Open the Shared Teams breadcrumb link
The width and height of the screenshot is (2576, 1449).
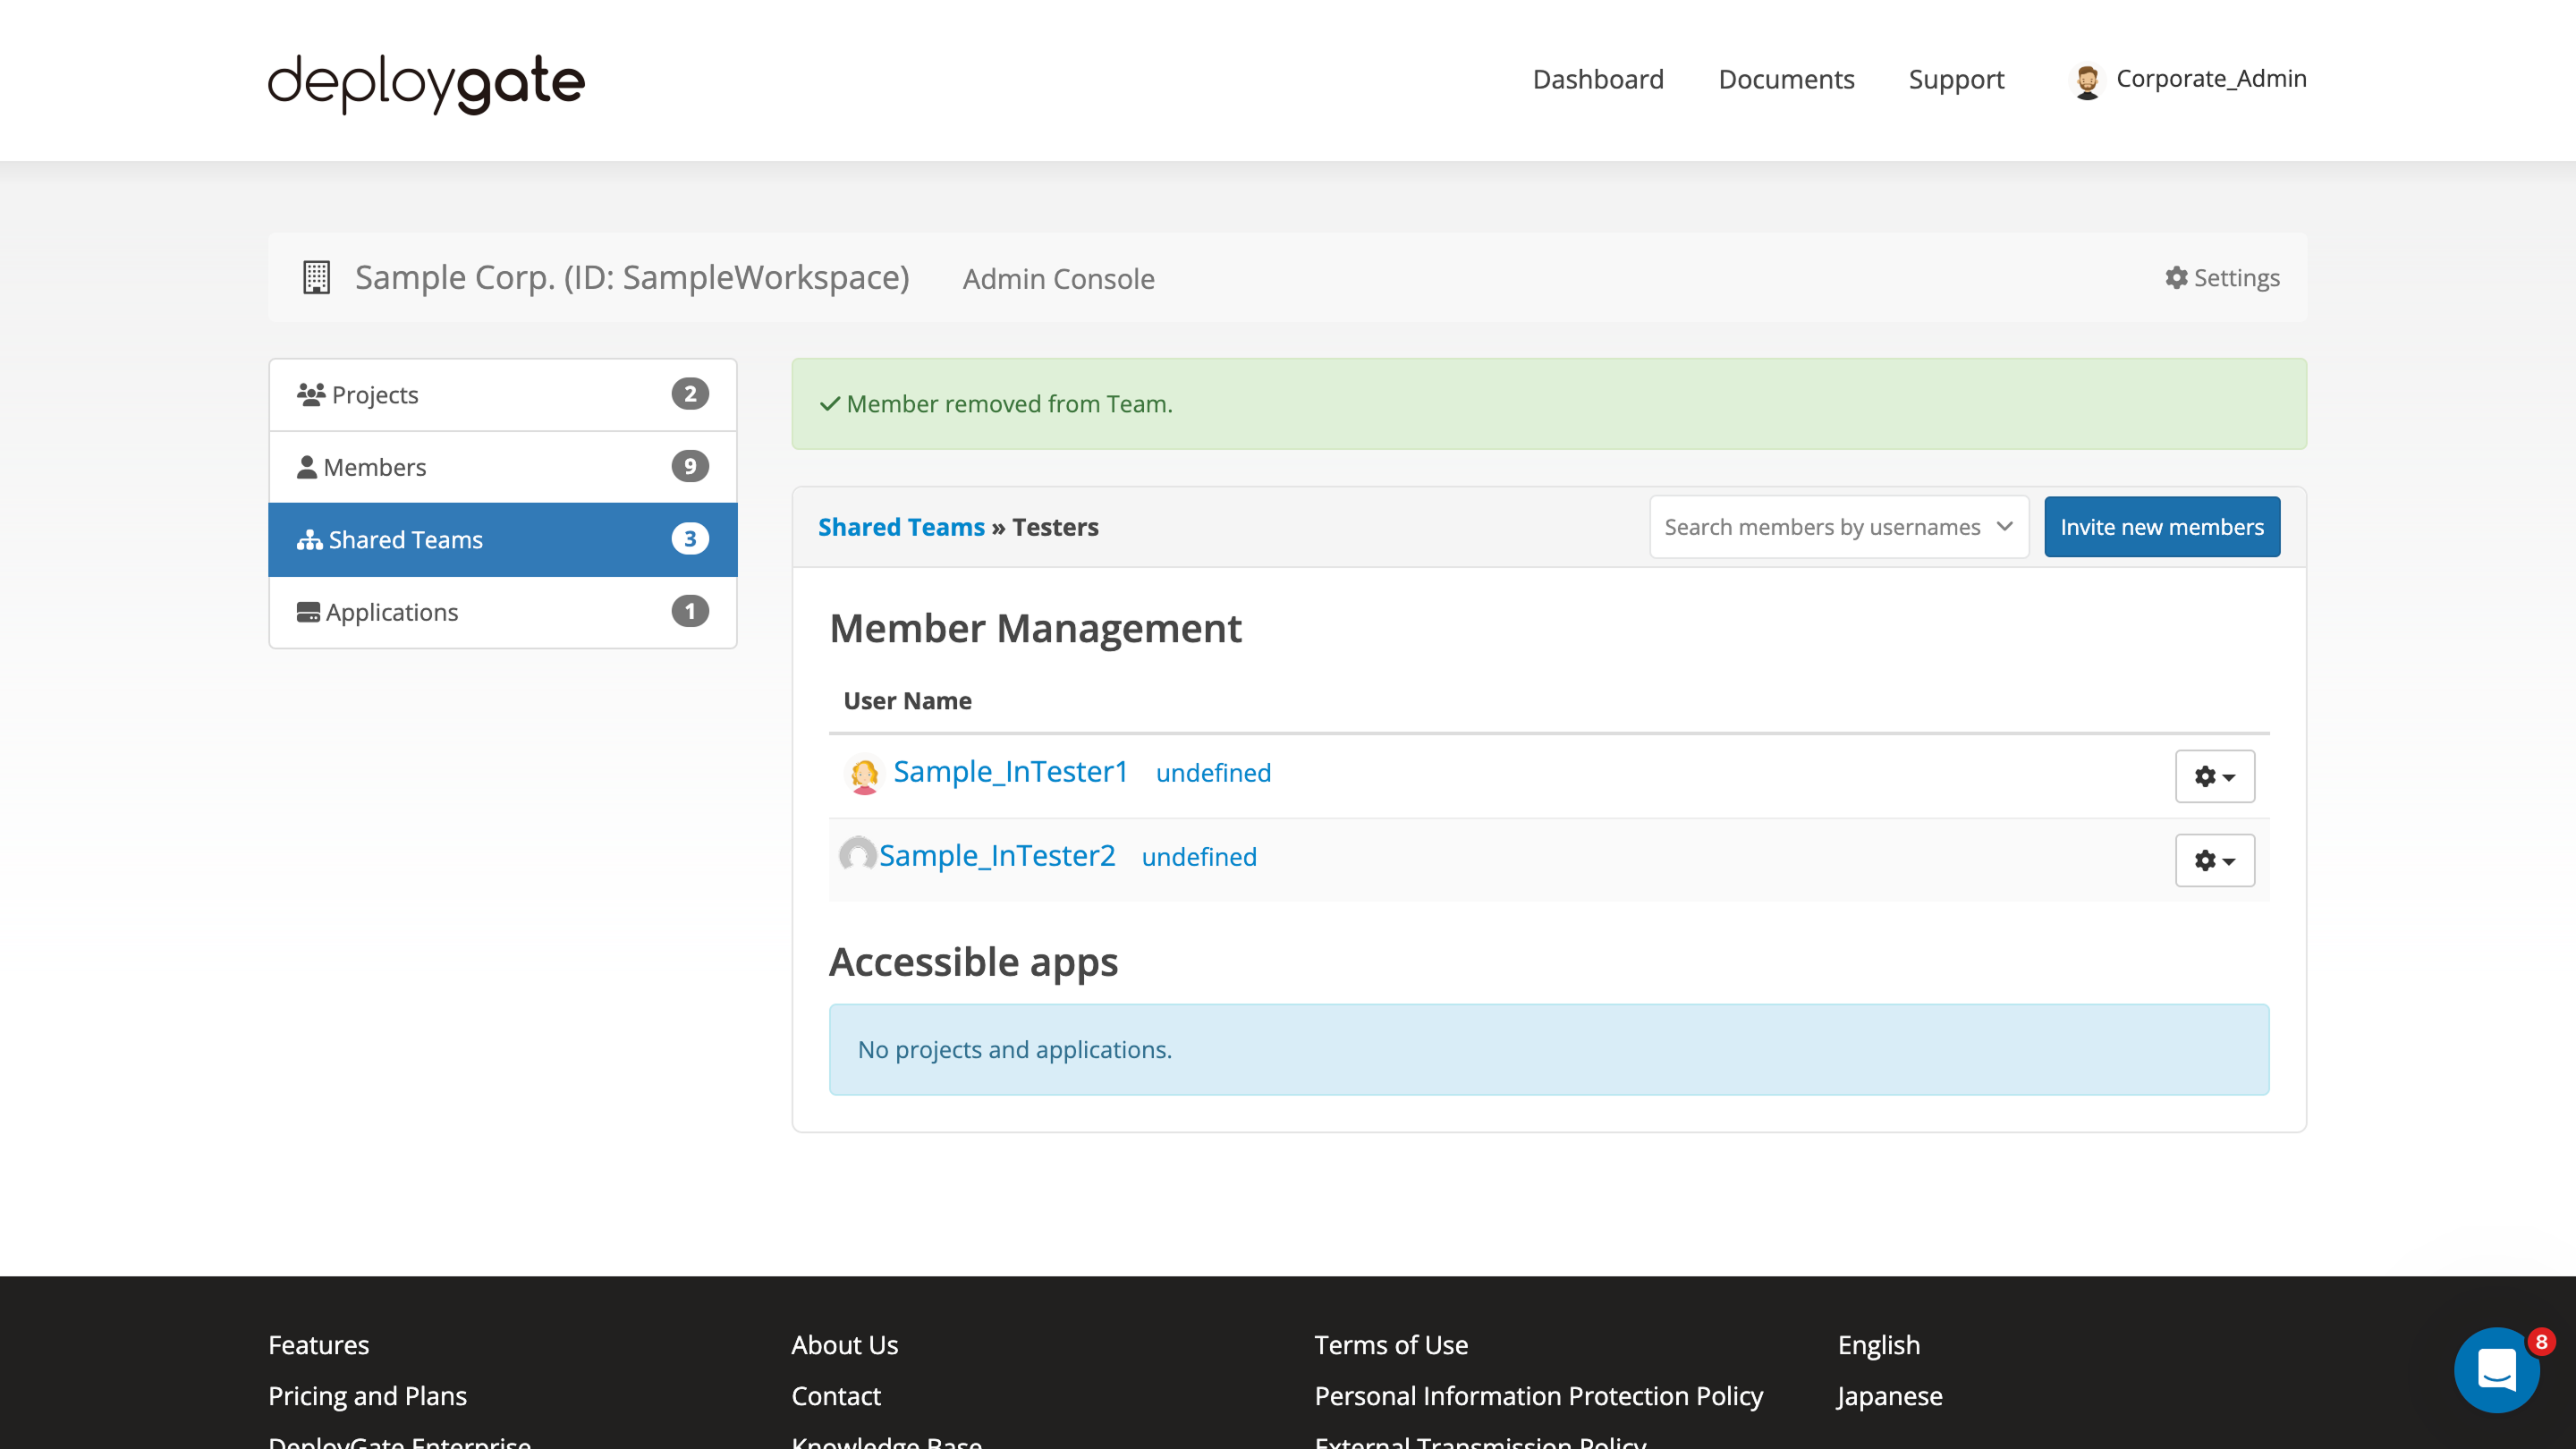click(901, 527)
